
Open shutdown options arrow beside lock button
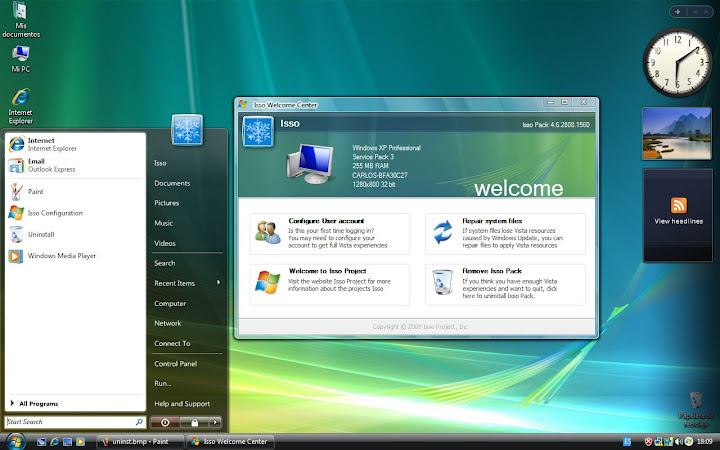216,423
